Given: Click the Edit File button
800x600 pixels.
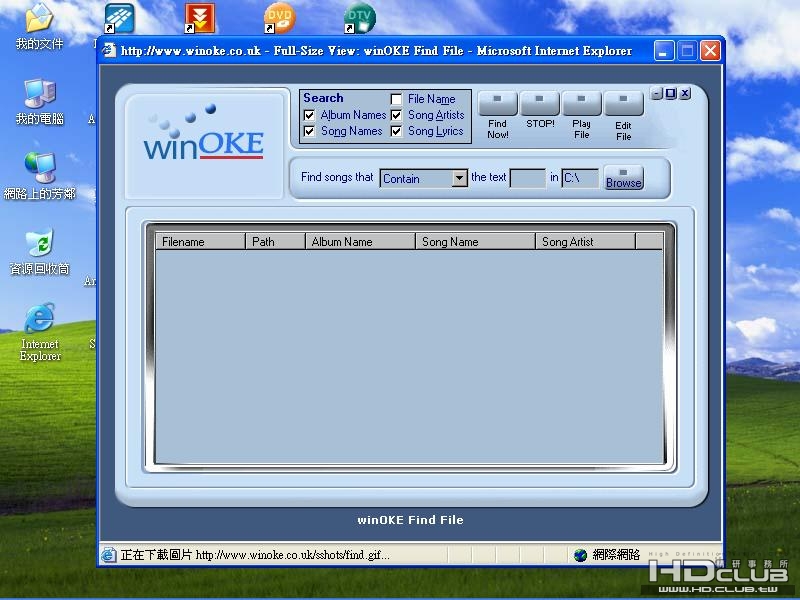Looking at the screenshot, I should click(x=623, y=104).
